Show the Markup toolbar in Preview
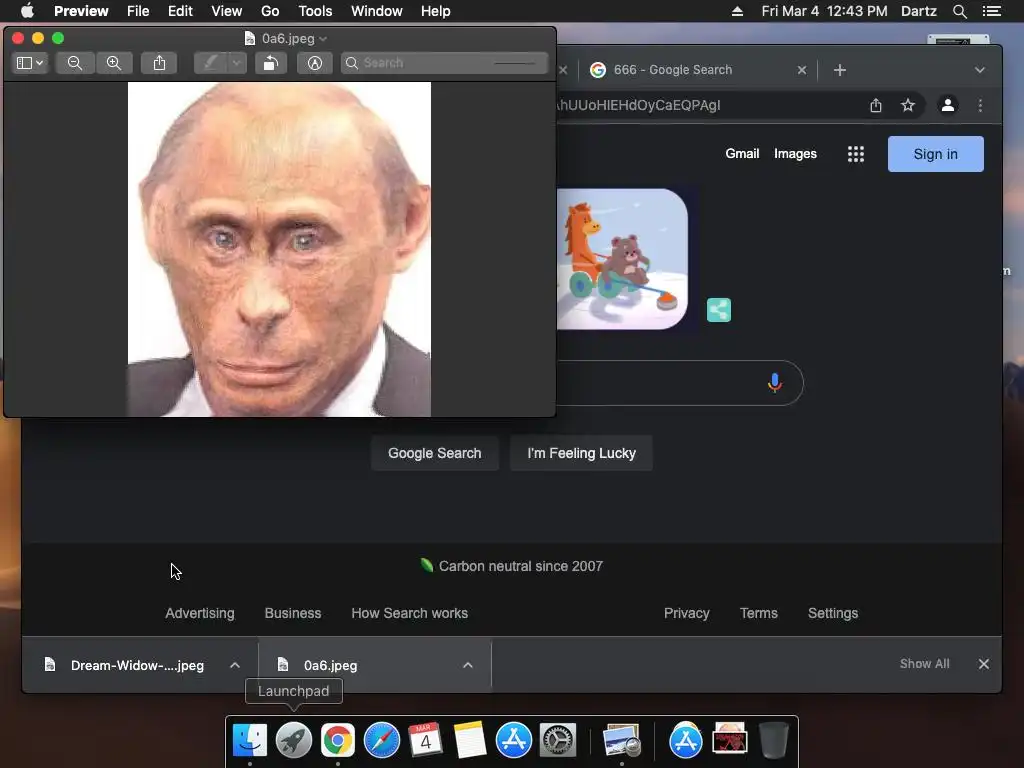The width and height of the screenshot is (1024, 768). pos(315,63)
